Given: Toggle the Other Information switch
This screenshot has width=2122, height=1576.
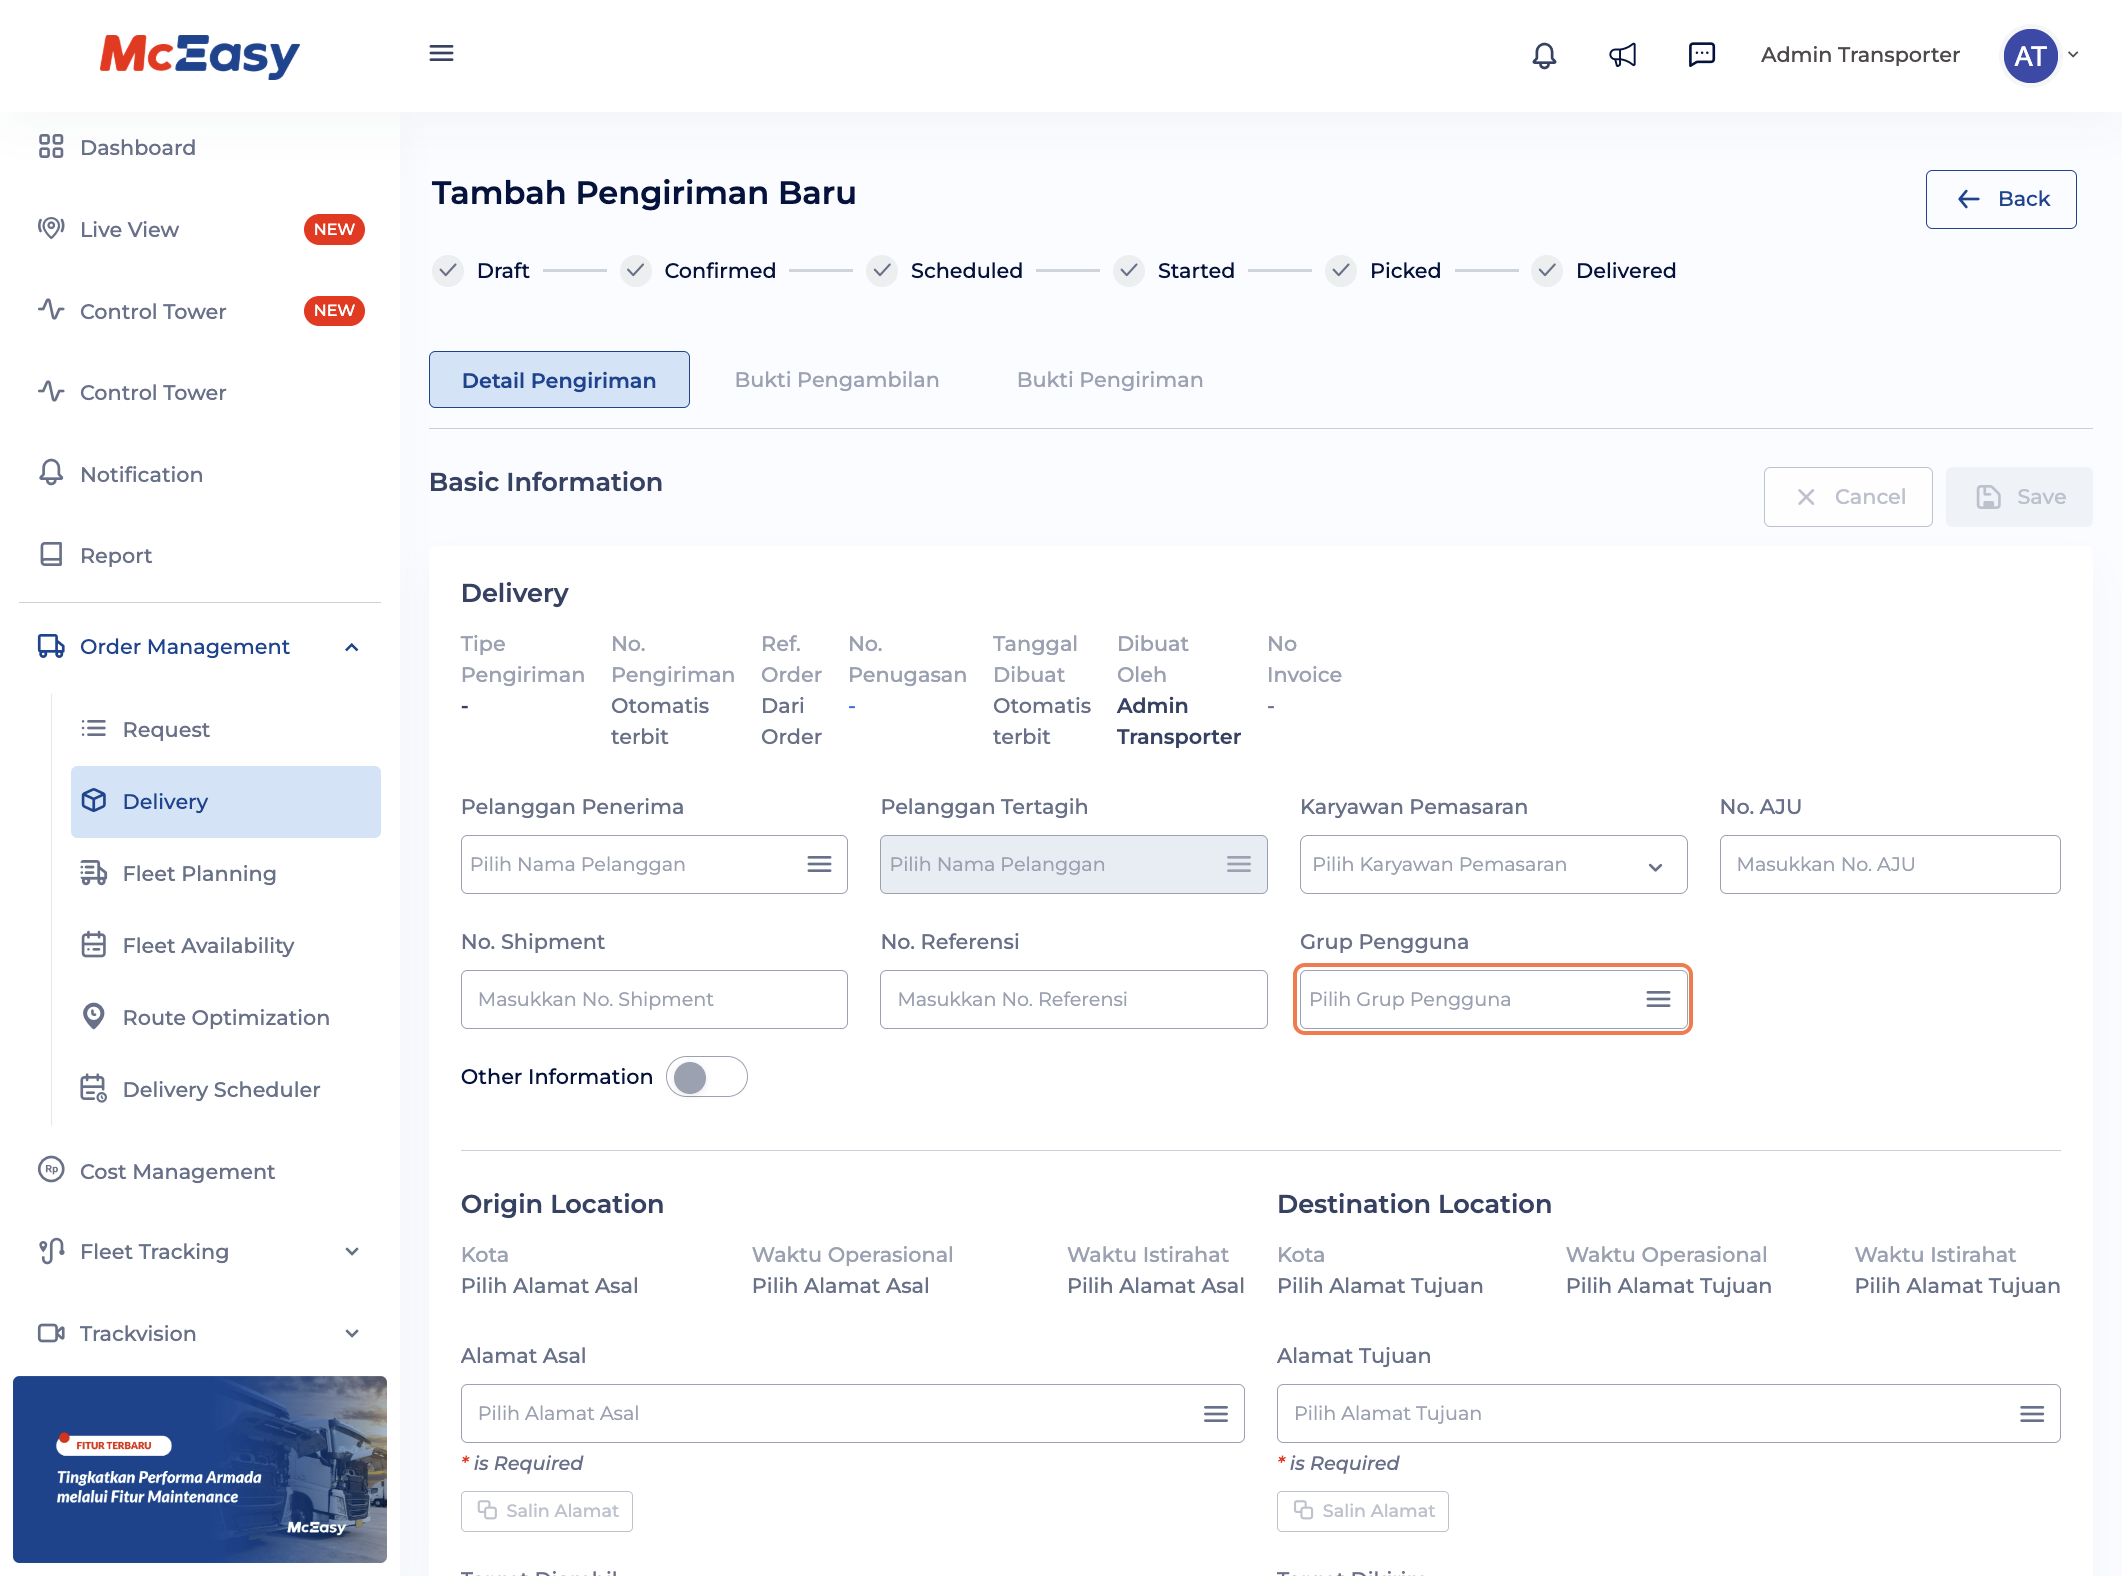Looking at the screenshot, I should click(x=706, y=1077).
